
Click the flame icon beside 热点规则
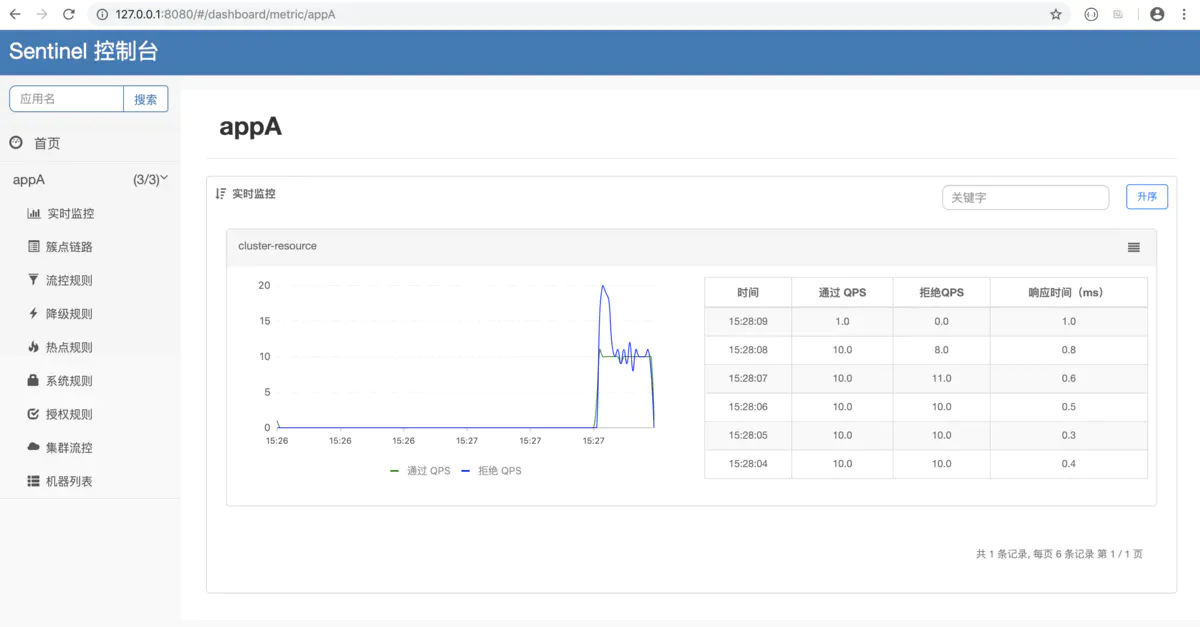click(x=34, y=347)
